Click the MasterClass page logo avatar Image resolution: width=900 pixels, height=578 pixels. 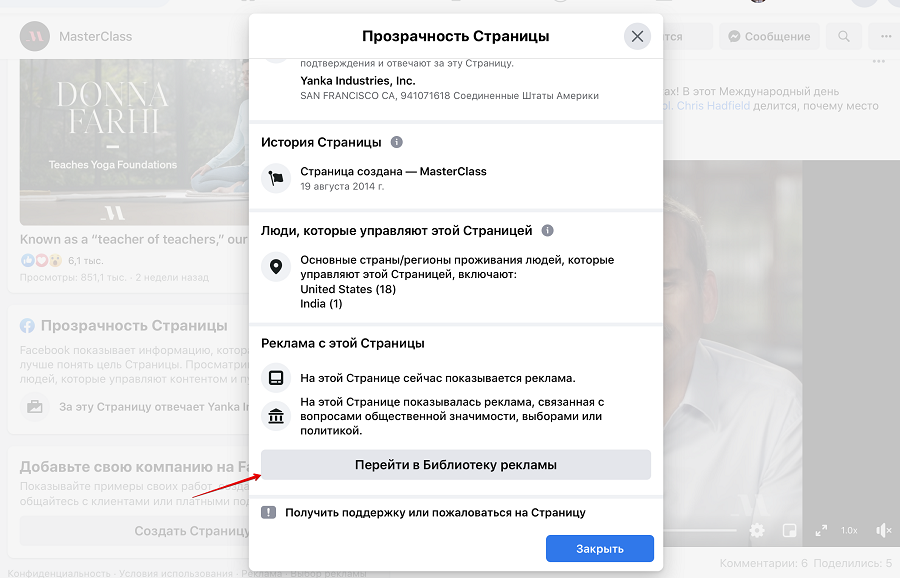[35, 36]
